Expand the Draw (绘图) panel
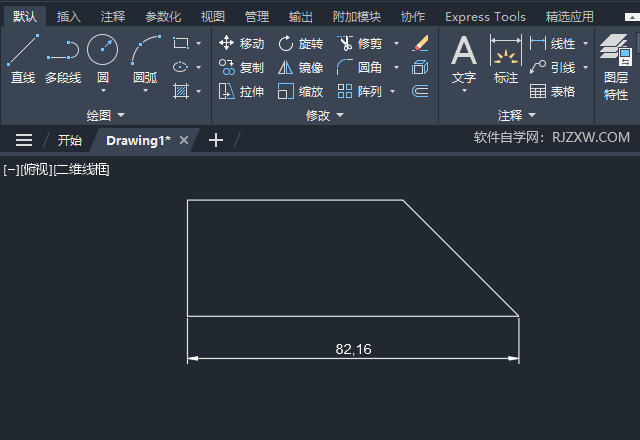This screenshot has height=440, width=640. (x=105, y=116)
